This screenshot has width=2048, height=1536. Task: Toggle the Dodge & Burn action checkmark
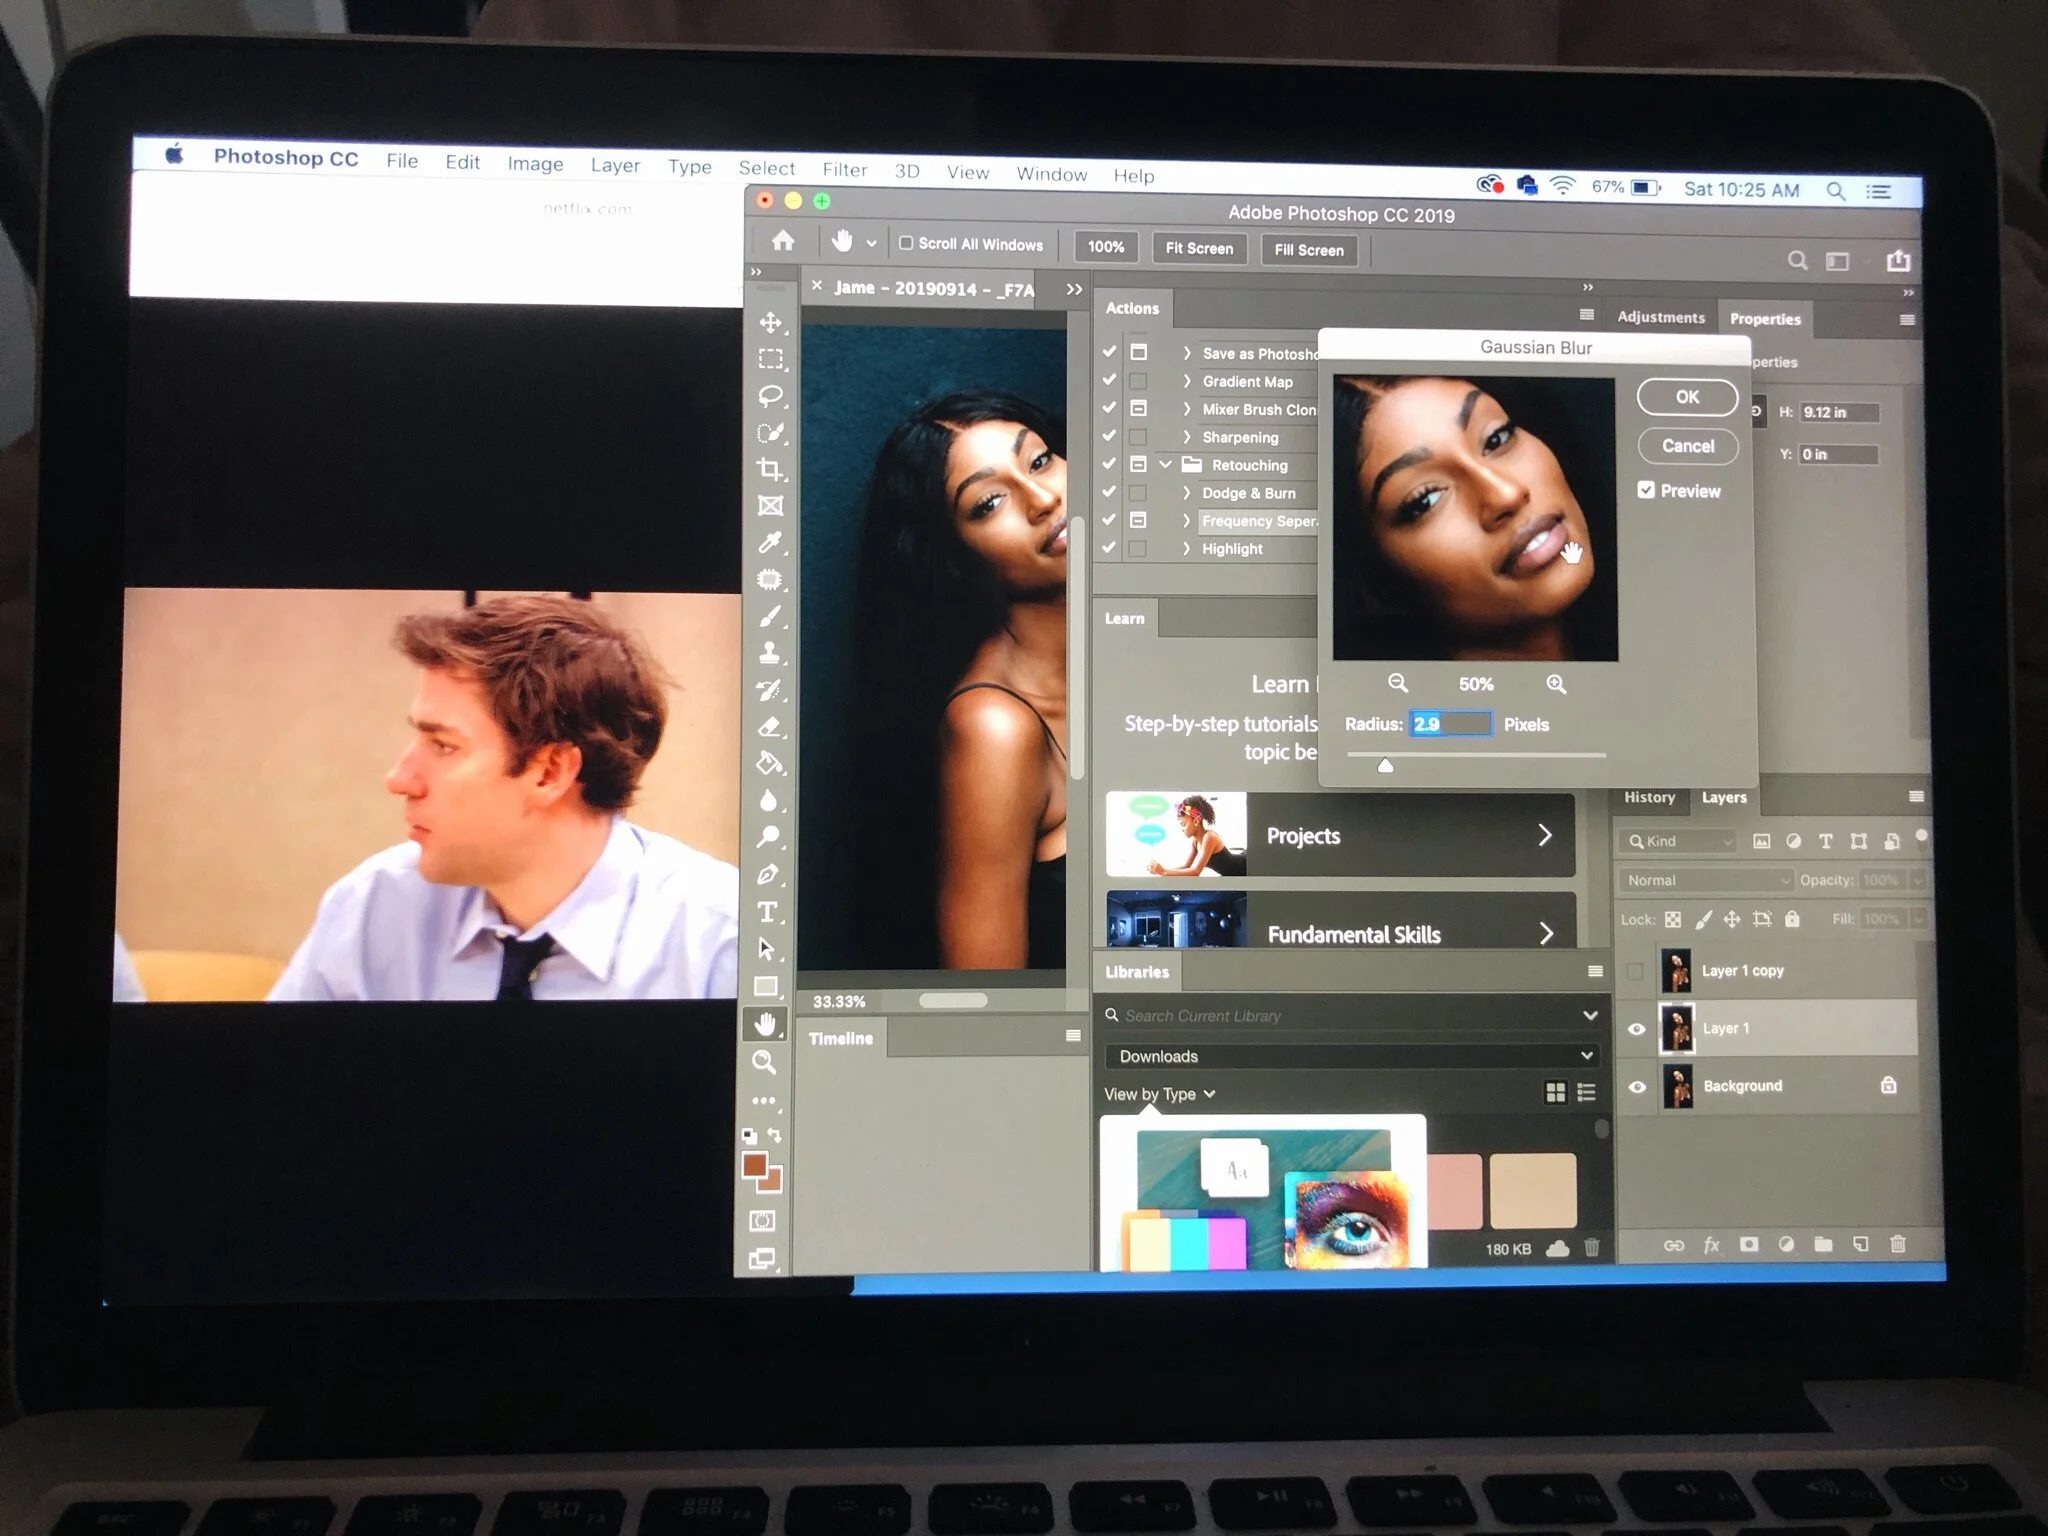(1109, 492)
